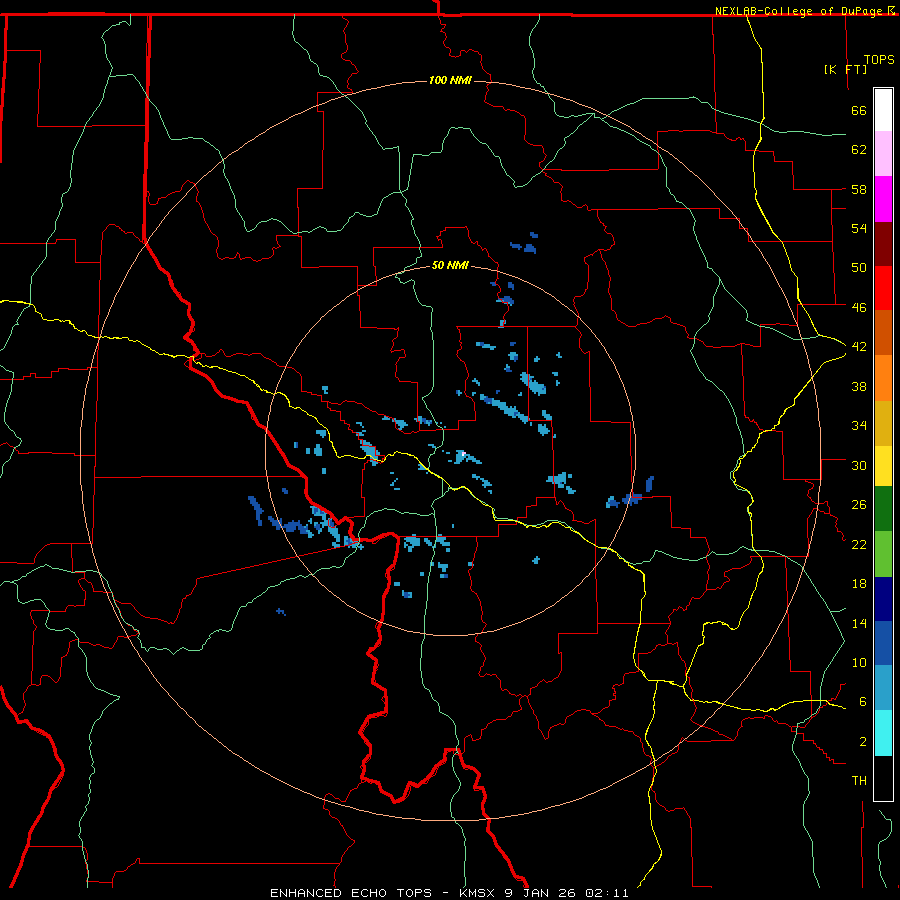Screen dimensions: 900x900
Task: Click the 26 value on the legend scale
Action: tap(859, 505)
